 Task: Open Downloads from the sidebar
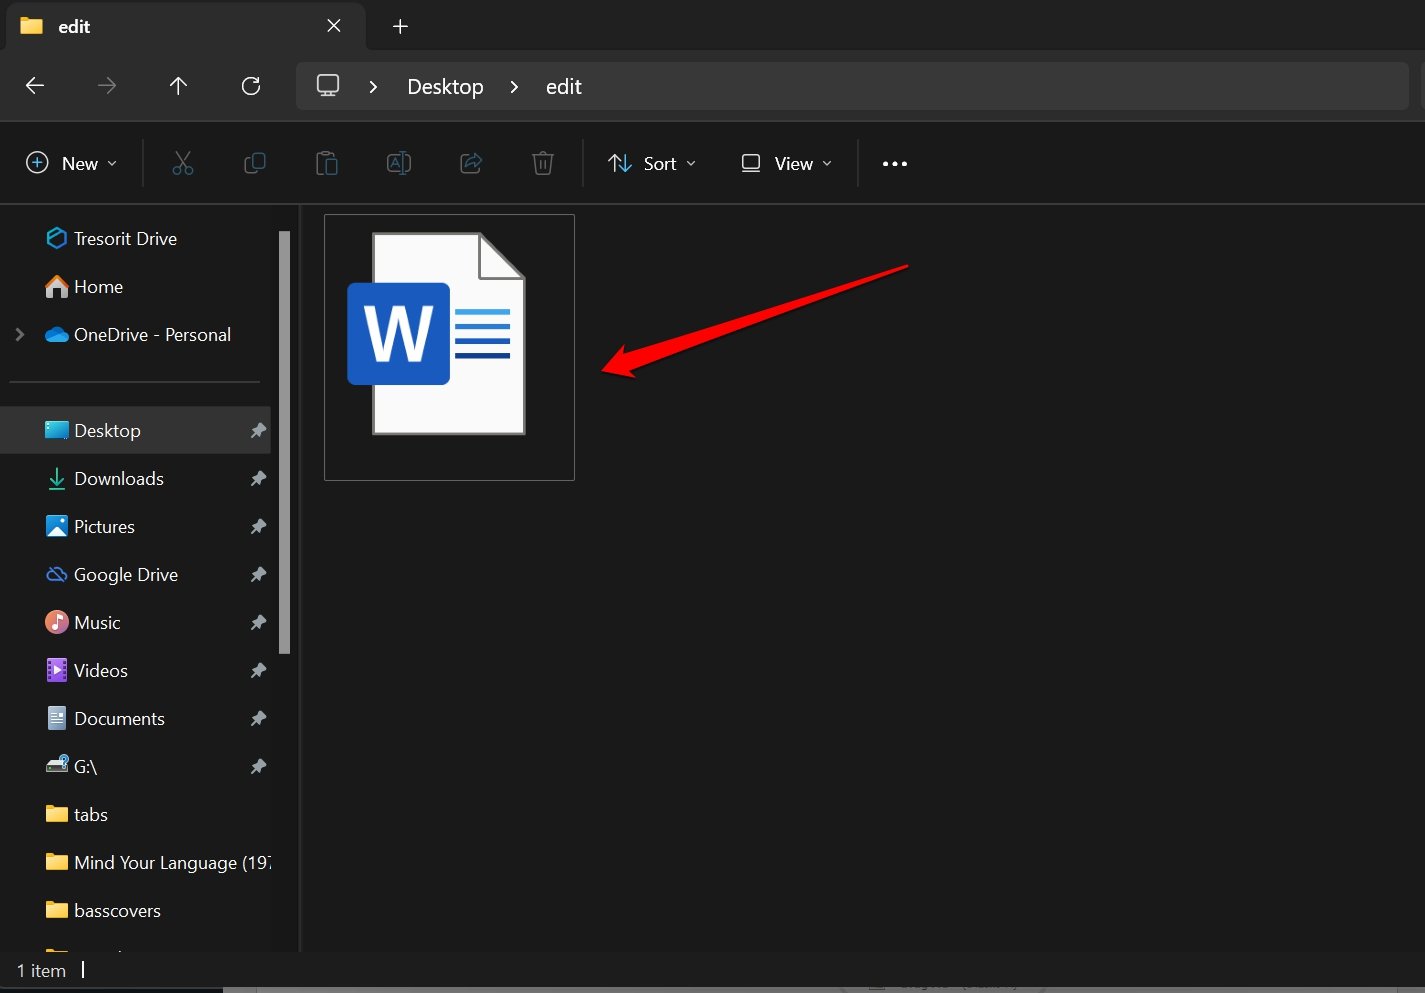click(118, 479)
